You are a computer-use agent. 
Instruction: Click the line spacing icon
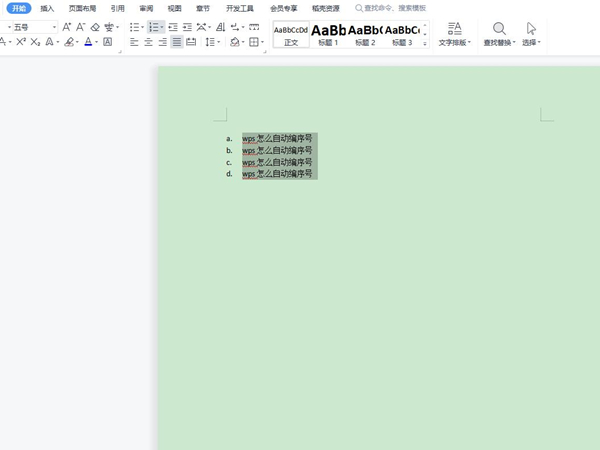(210, 42)
